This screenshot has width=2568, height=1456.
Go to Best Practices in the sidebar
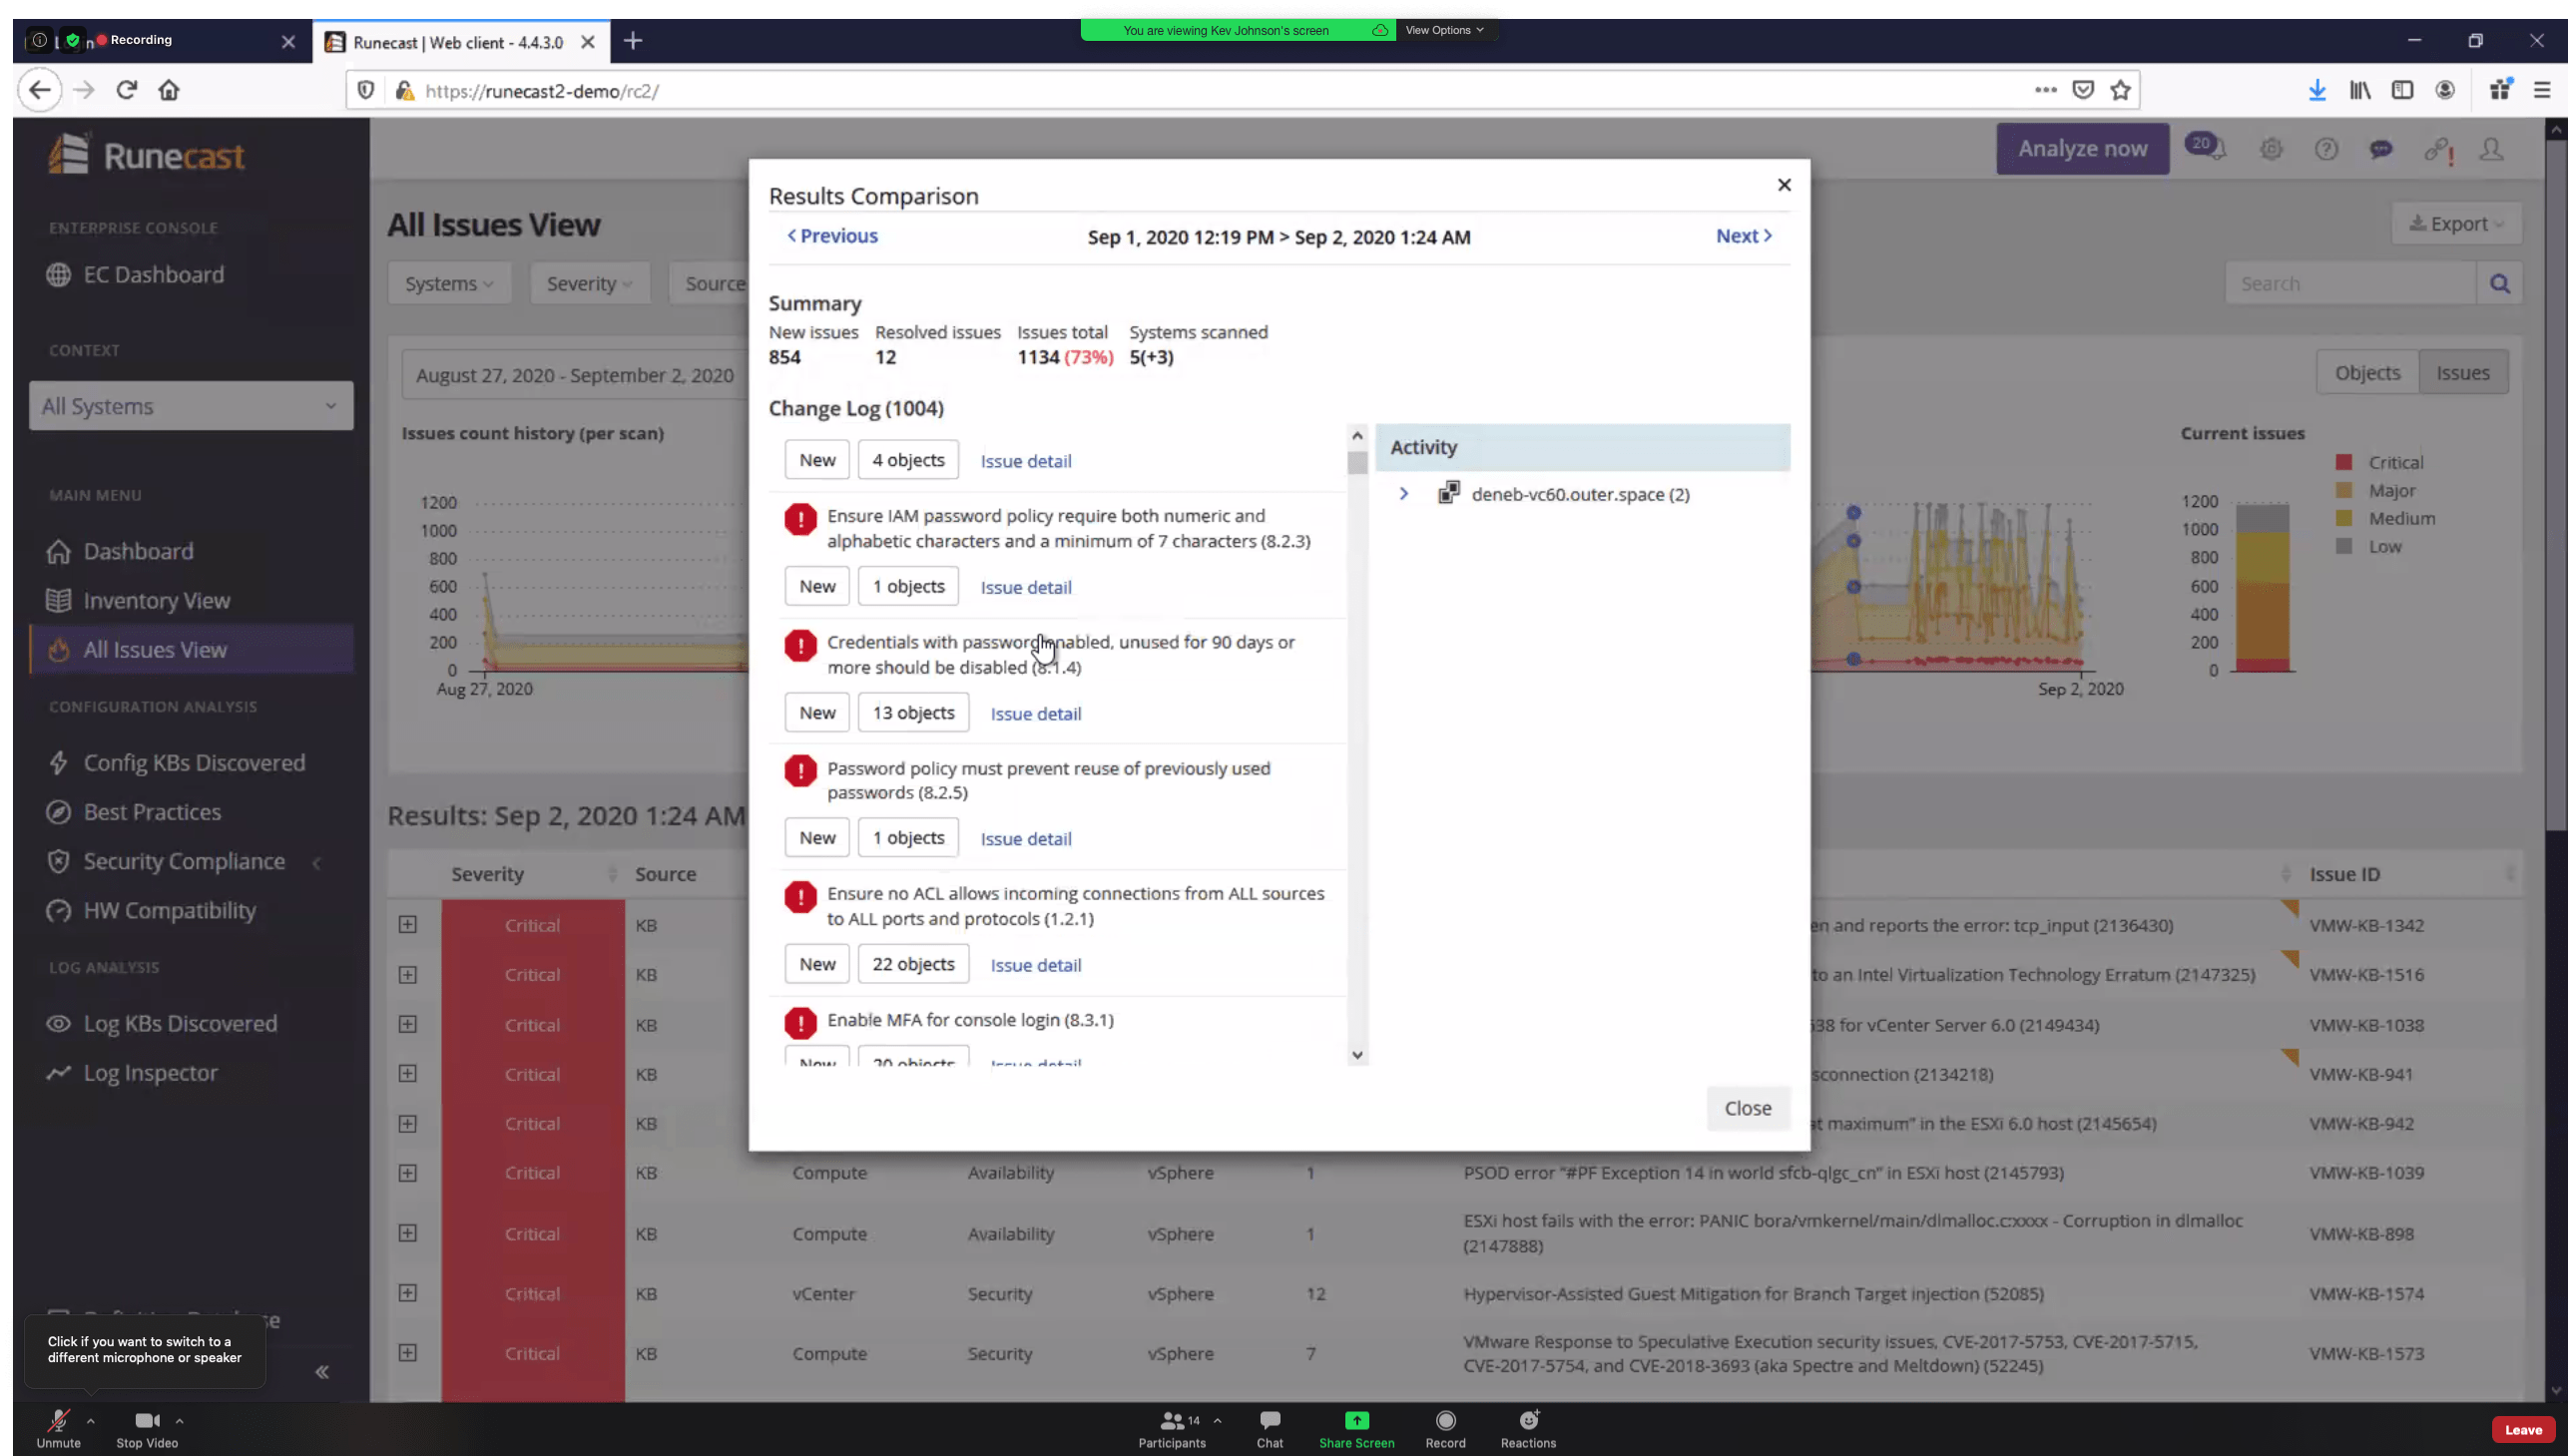152,812
